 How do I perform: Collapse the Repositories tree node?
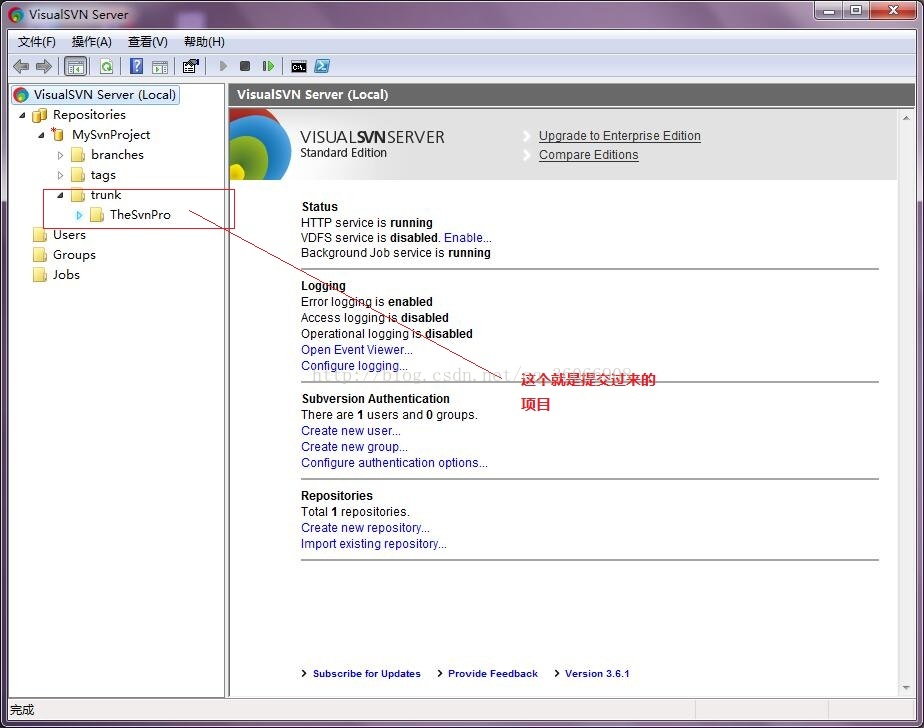[22, 115]
